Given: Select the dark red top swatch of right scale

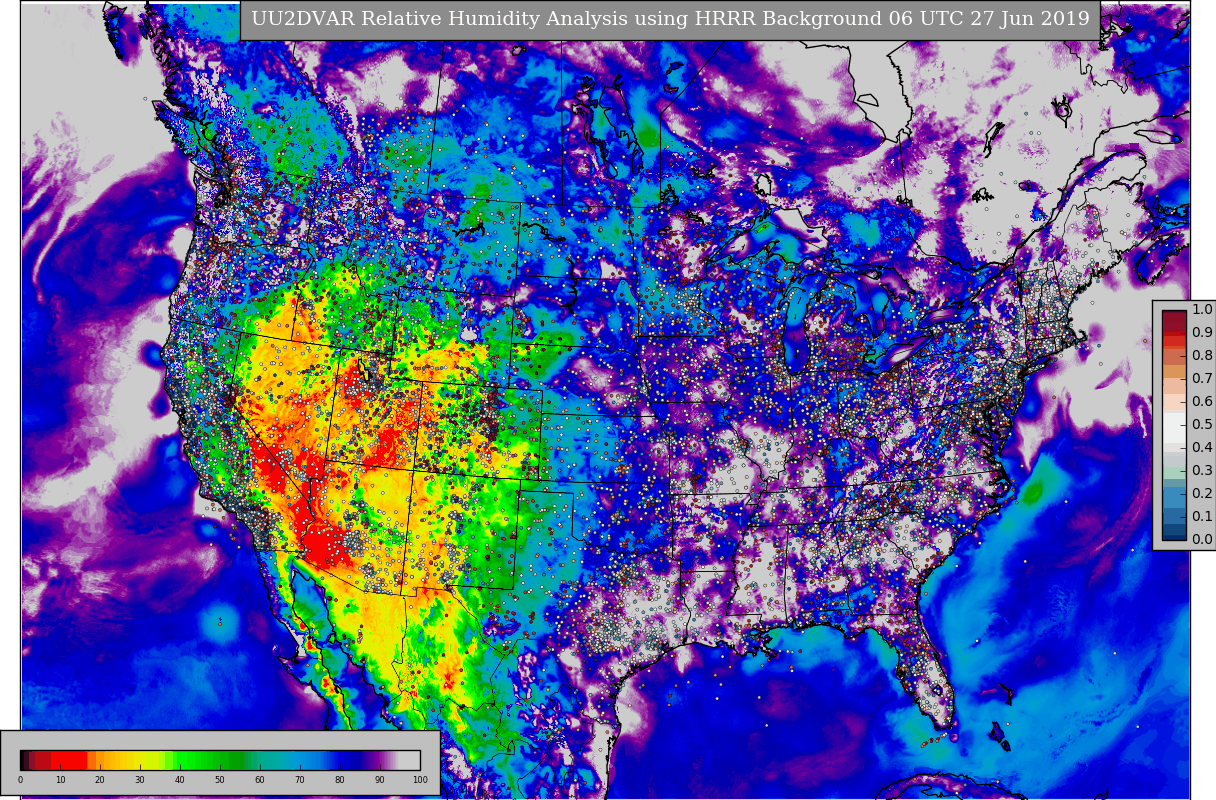Looking at the screenshot, I should [1174, 321].
